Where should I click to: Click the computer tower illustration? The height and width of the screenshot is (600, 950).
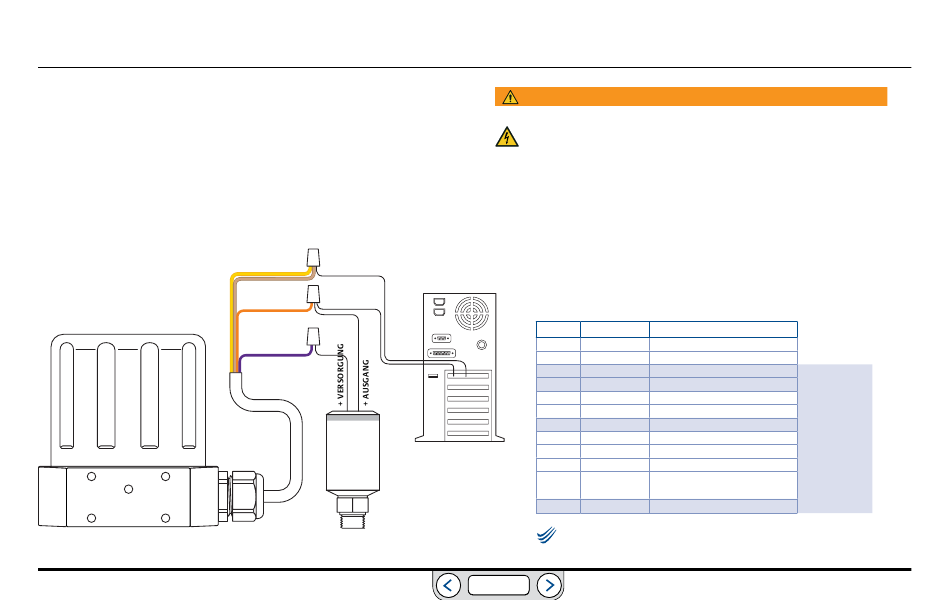pos(460,367)
